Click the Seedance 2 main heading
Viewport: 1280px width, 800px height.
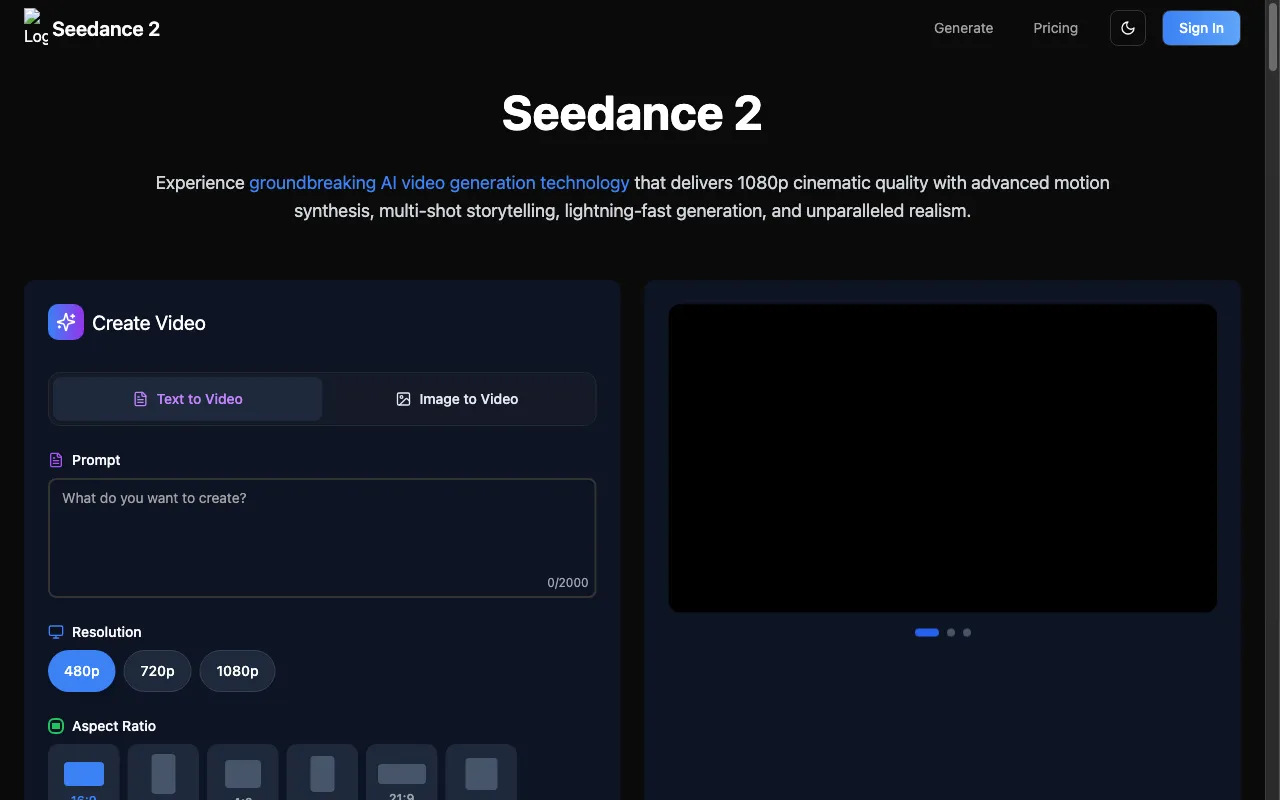[632, 113]
